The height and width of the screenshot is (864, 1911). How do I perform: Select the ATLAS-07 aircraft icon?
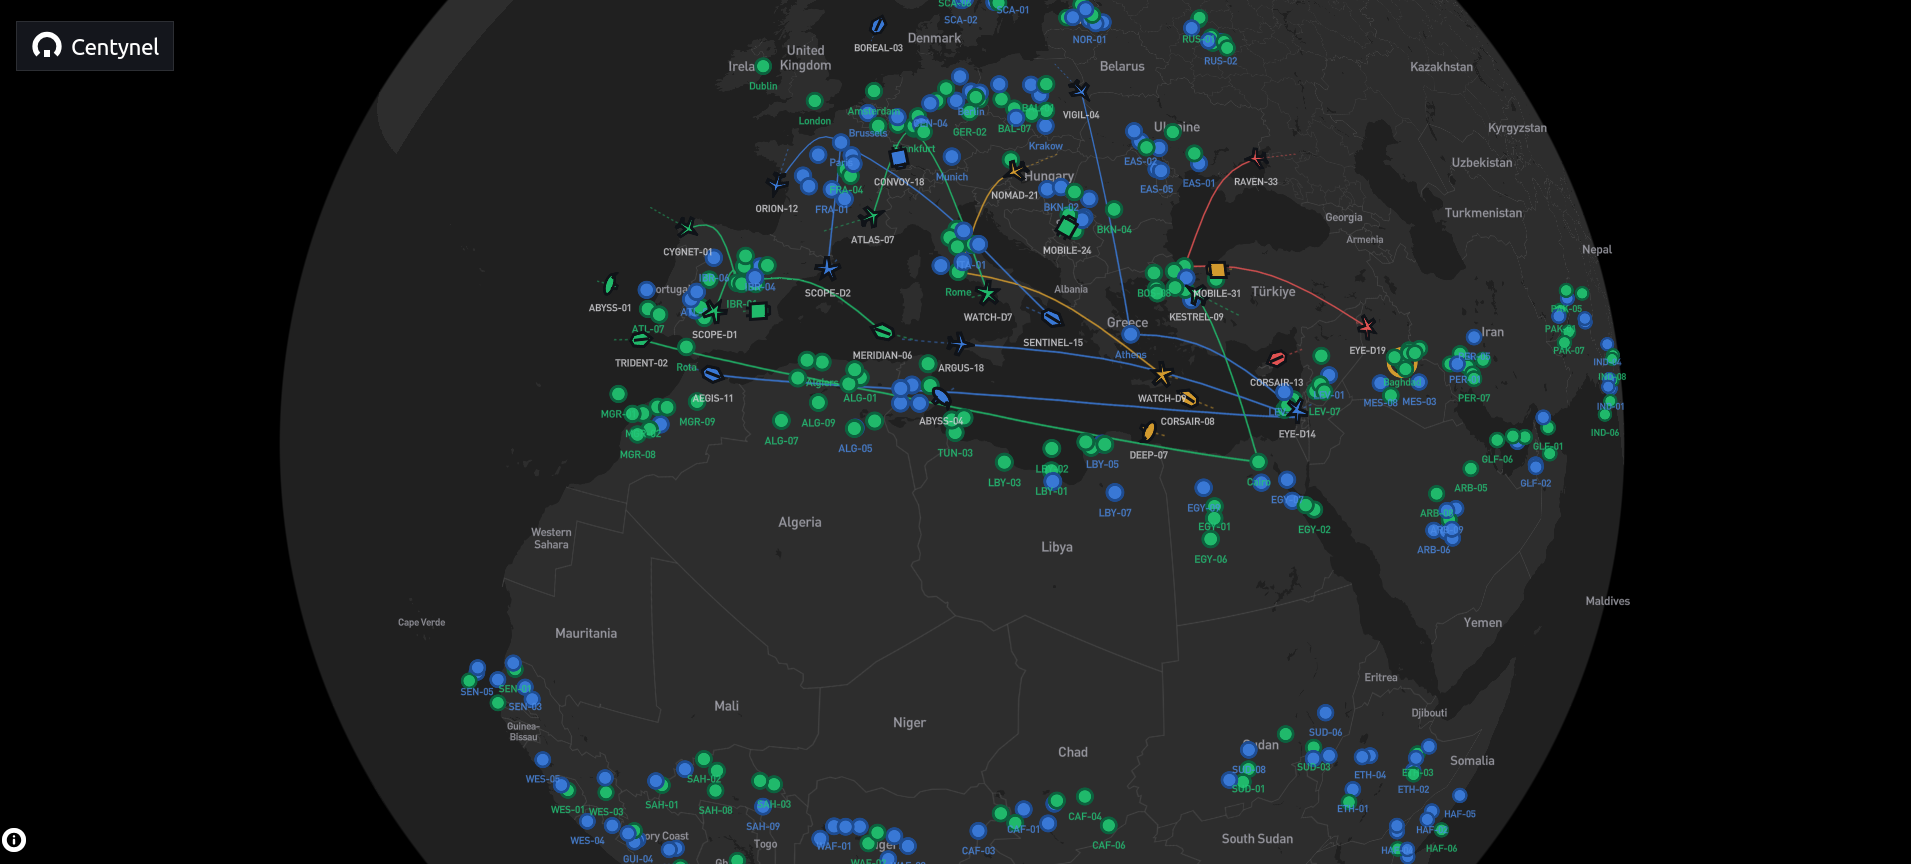[871, 216]
